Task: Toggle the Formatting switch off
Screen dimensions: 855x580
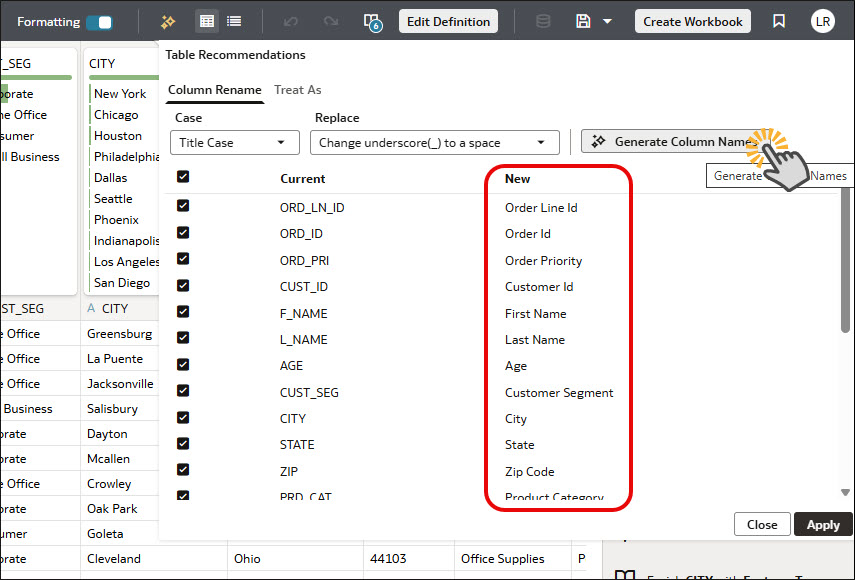Action: pyautogui.click(x=99, y=22)
